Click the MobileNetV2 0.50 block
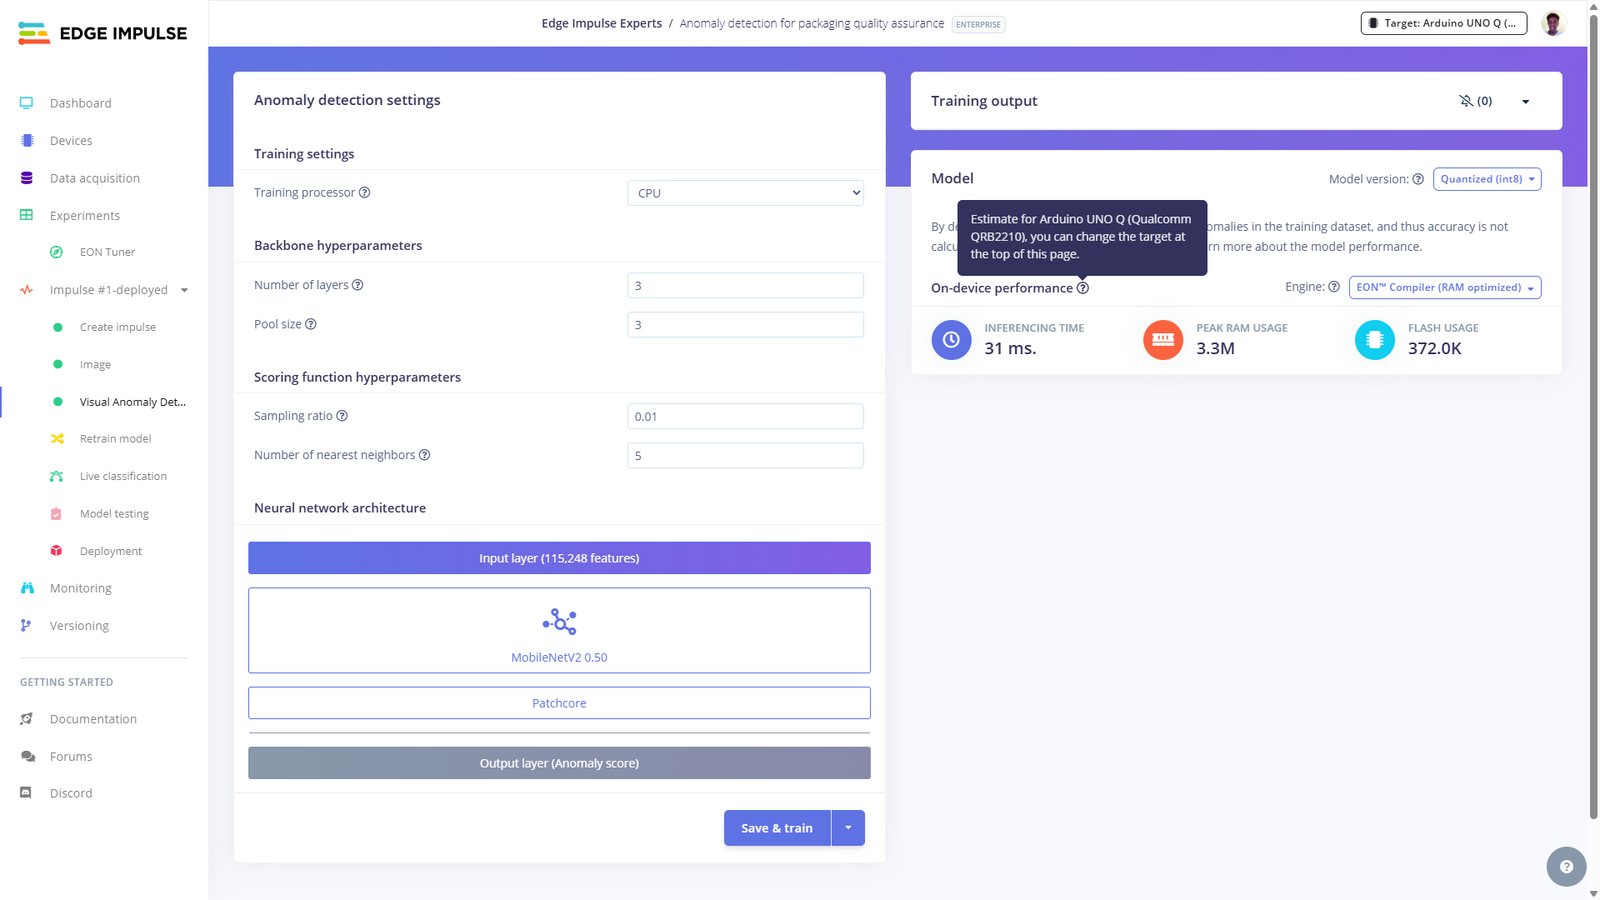This screenshot has width=1600, height=900. pyautogui.click(x=559, y=630)
